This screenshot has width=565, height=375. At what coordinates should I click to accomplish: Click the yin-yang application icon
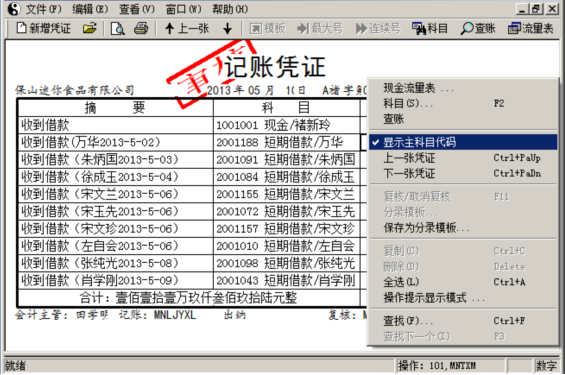pyautogui.click(x=14, y=9)
